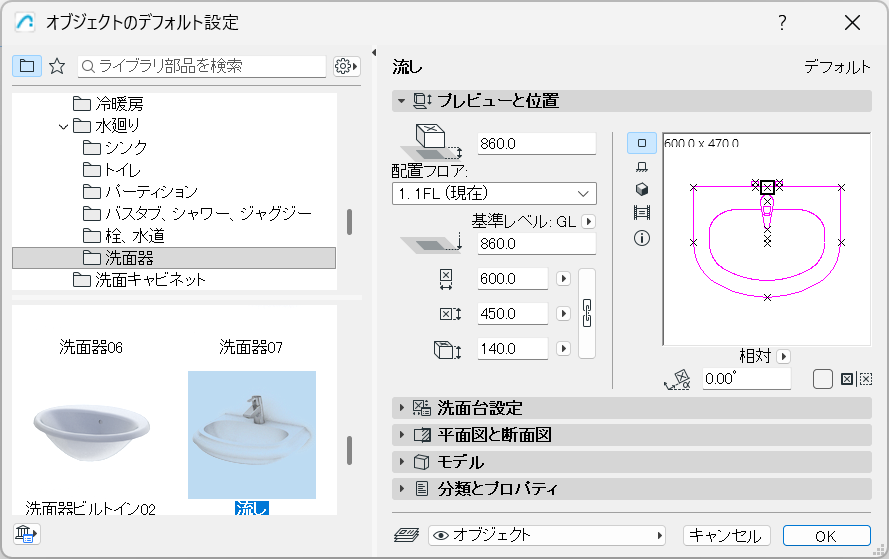
Task: Select the パーティション folder
Action: [140, 192]
